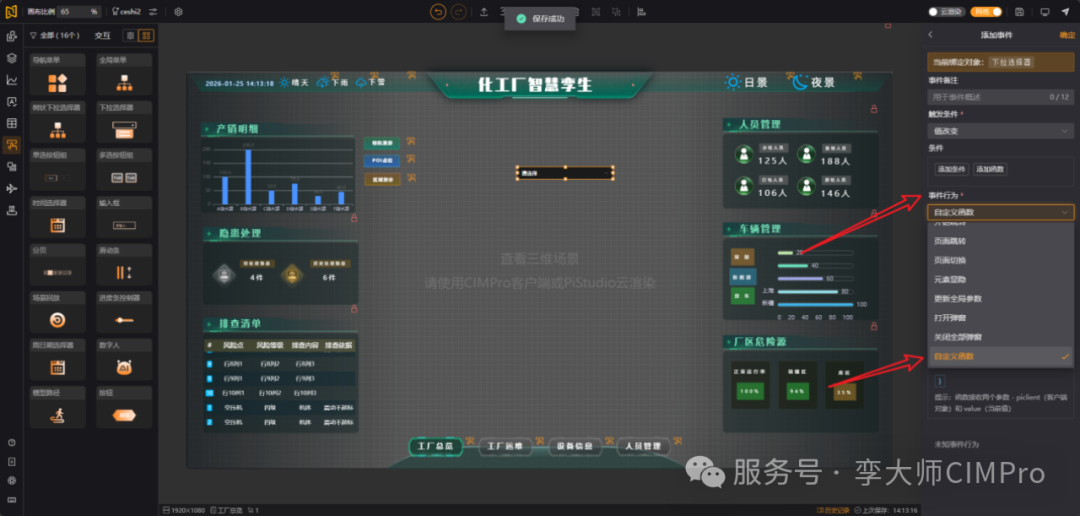Click the lock icon beside 人员管理 panel
The height and width of the screenshot is (516, 1080).
874,108
